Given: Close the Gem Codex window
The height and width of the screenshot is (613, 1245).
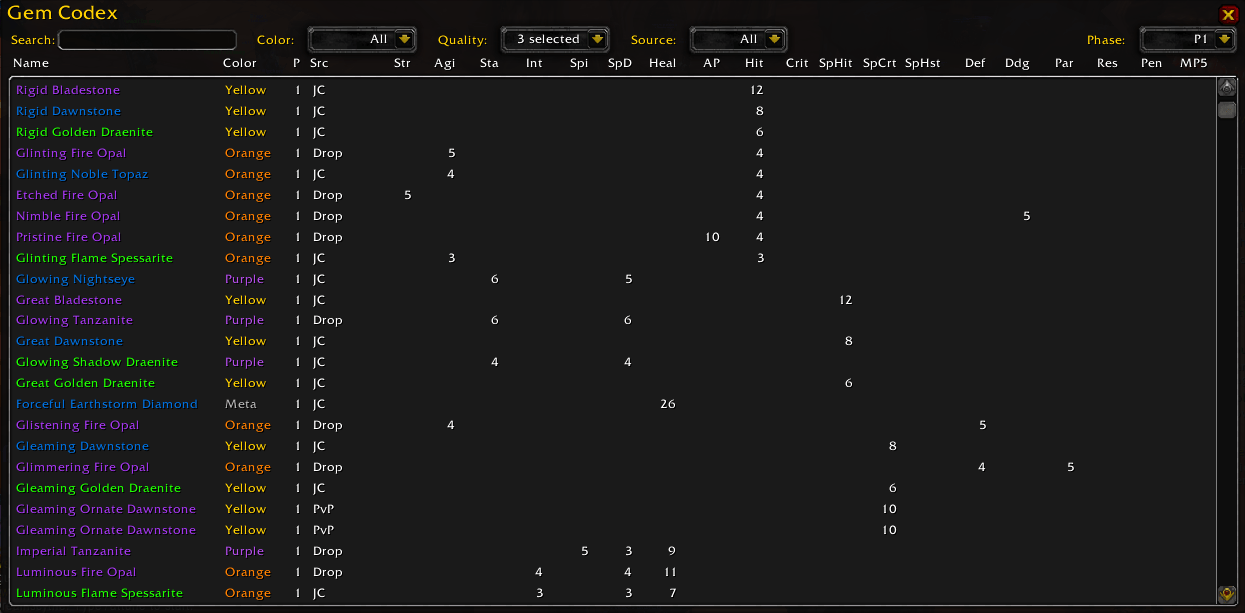Looking at the screenshot, I should (x=1228, y=14).
